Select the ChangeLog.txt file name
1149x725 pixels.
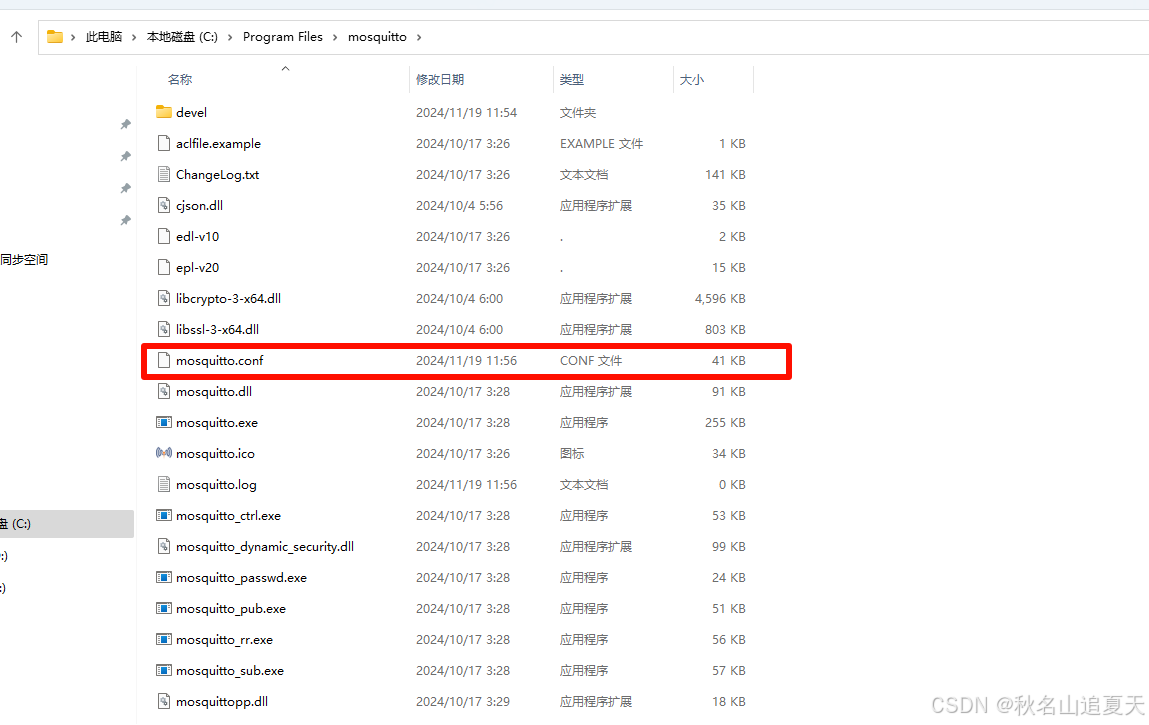click(x=218, y=174)
